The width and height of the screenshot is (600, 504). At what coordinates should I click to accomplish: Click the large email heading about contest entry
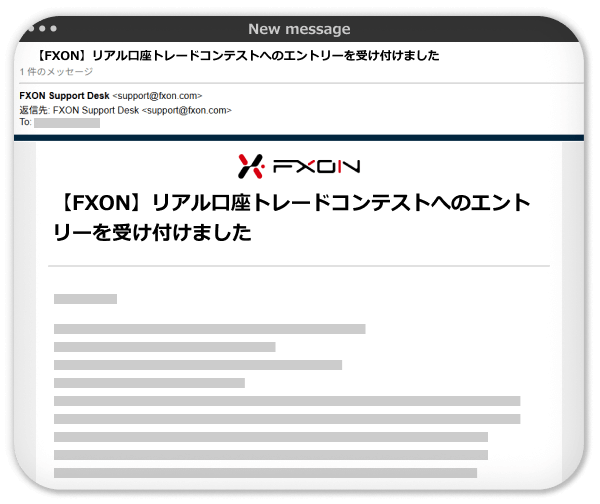(293, 217)
